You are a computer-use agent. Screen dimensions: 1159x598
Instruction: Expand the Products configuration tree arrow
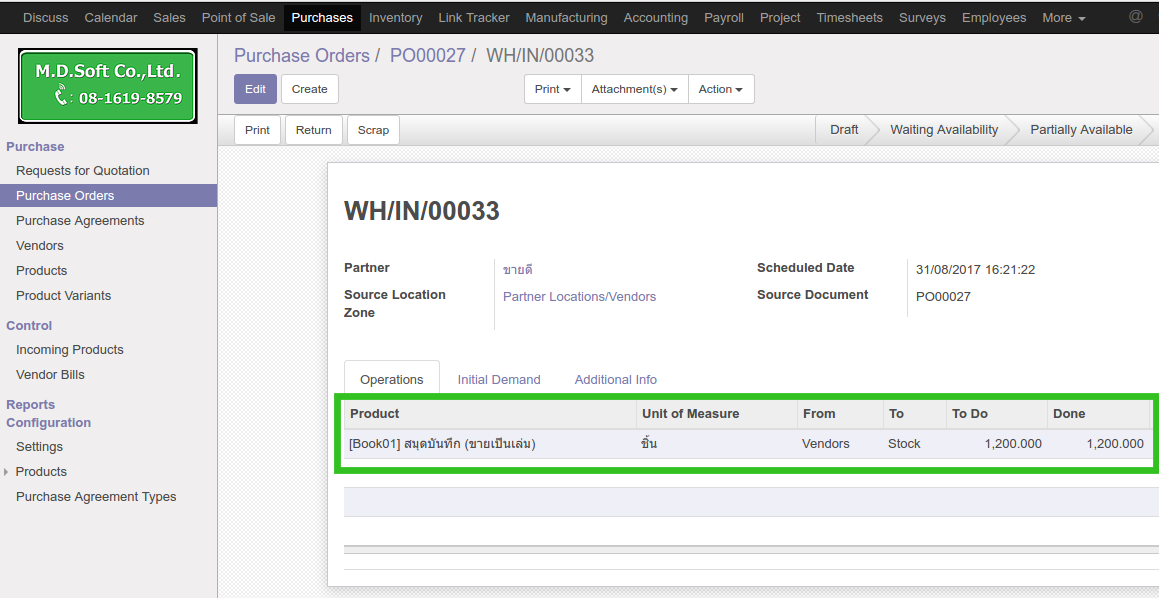point(7,472)
